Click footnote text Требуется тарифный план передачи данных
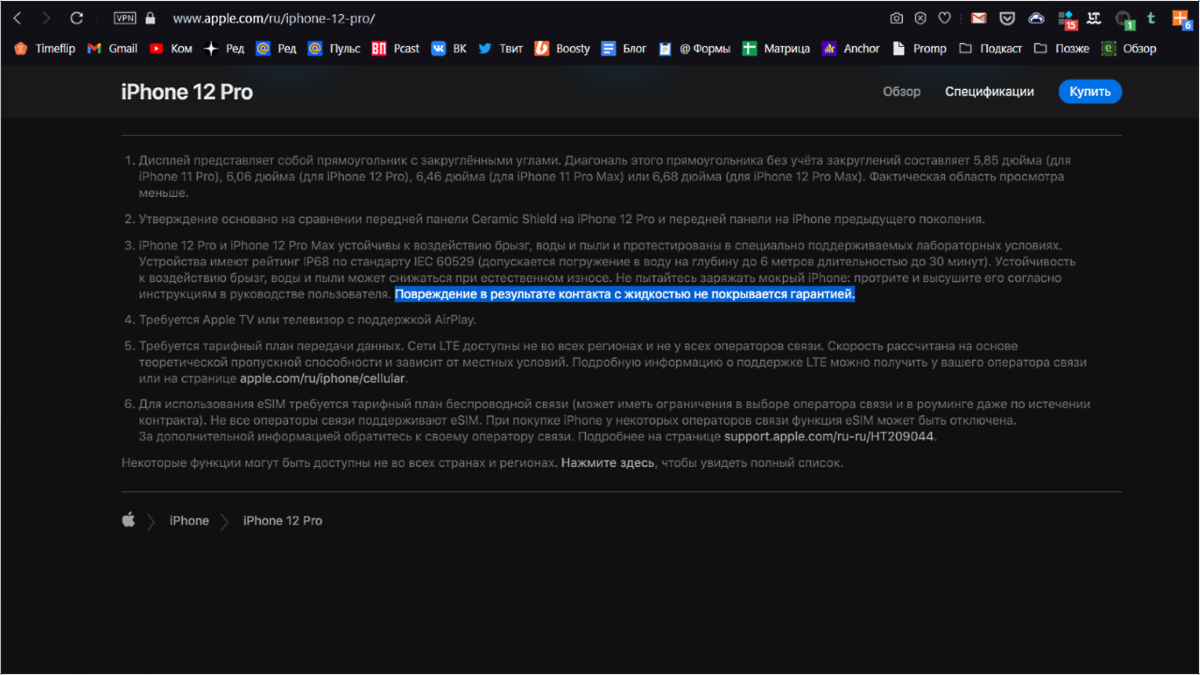Screen dimensions: 1200x675 [613, 362]
